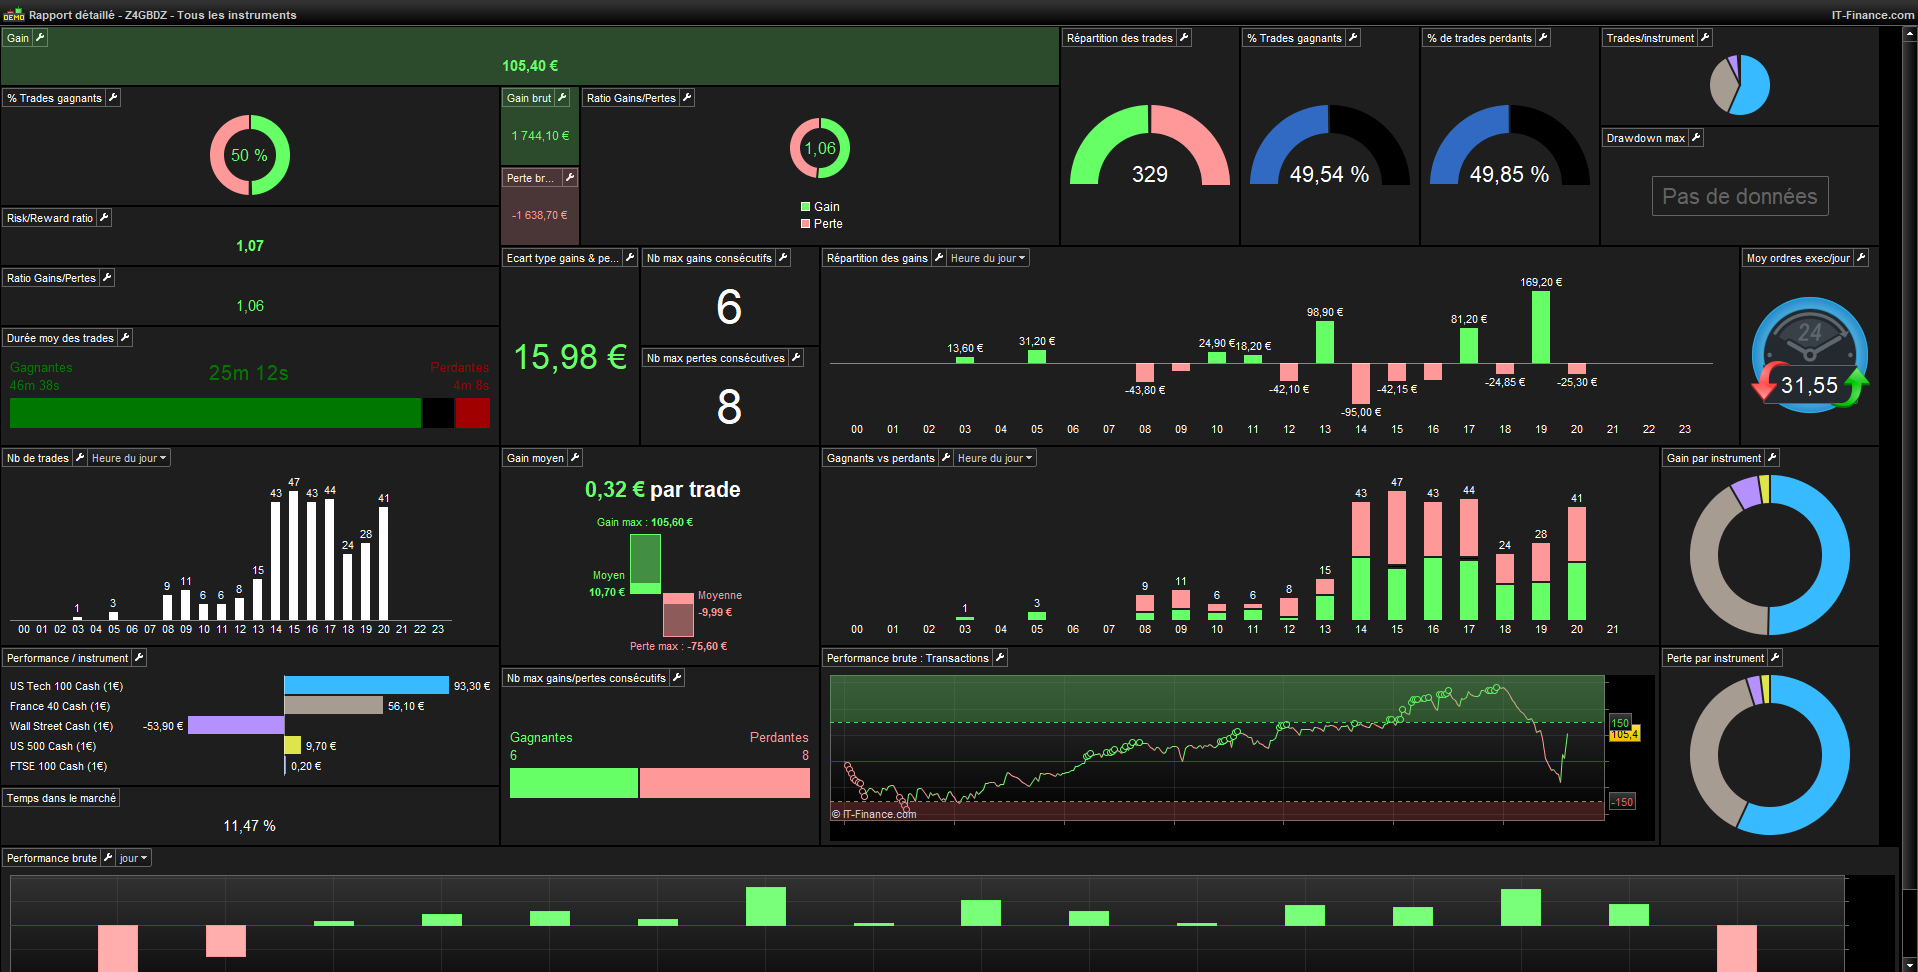Click wrench icon beside Moy ordres exec/jour
This screenshot has height=972, width=1918.
point(1861,258)
